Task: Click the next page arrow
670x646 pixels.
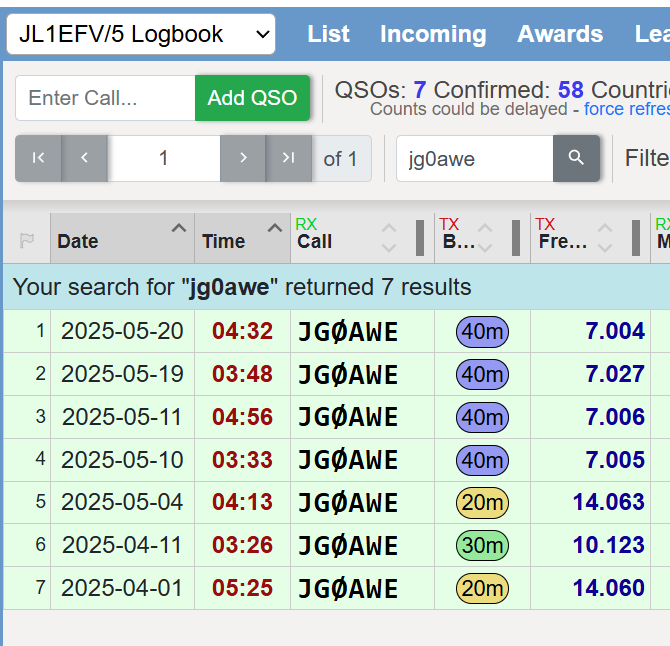Action: (x=243, y=158)
